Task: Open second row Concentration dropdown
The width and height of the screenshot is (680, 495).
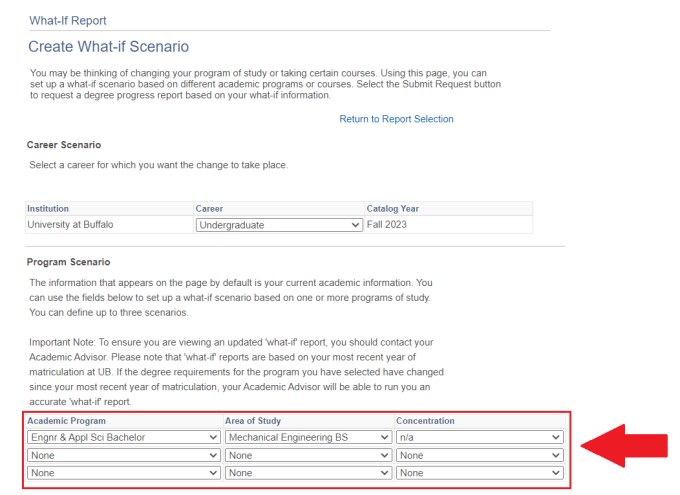Action: tap(479, 455)
